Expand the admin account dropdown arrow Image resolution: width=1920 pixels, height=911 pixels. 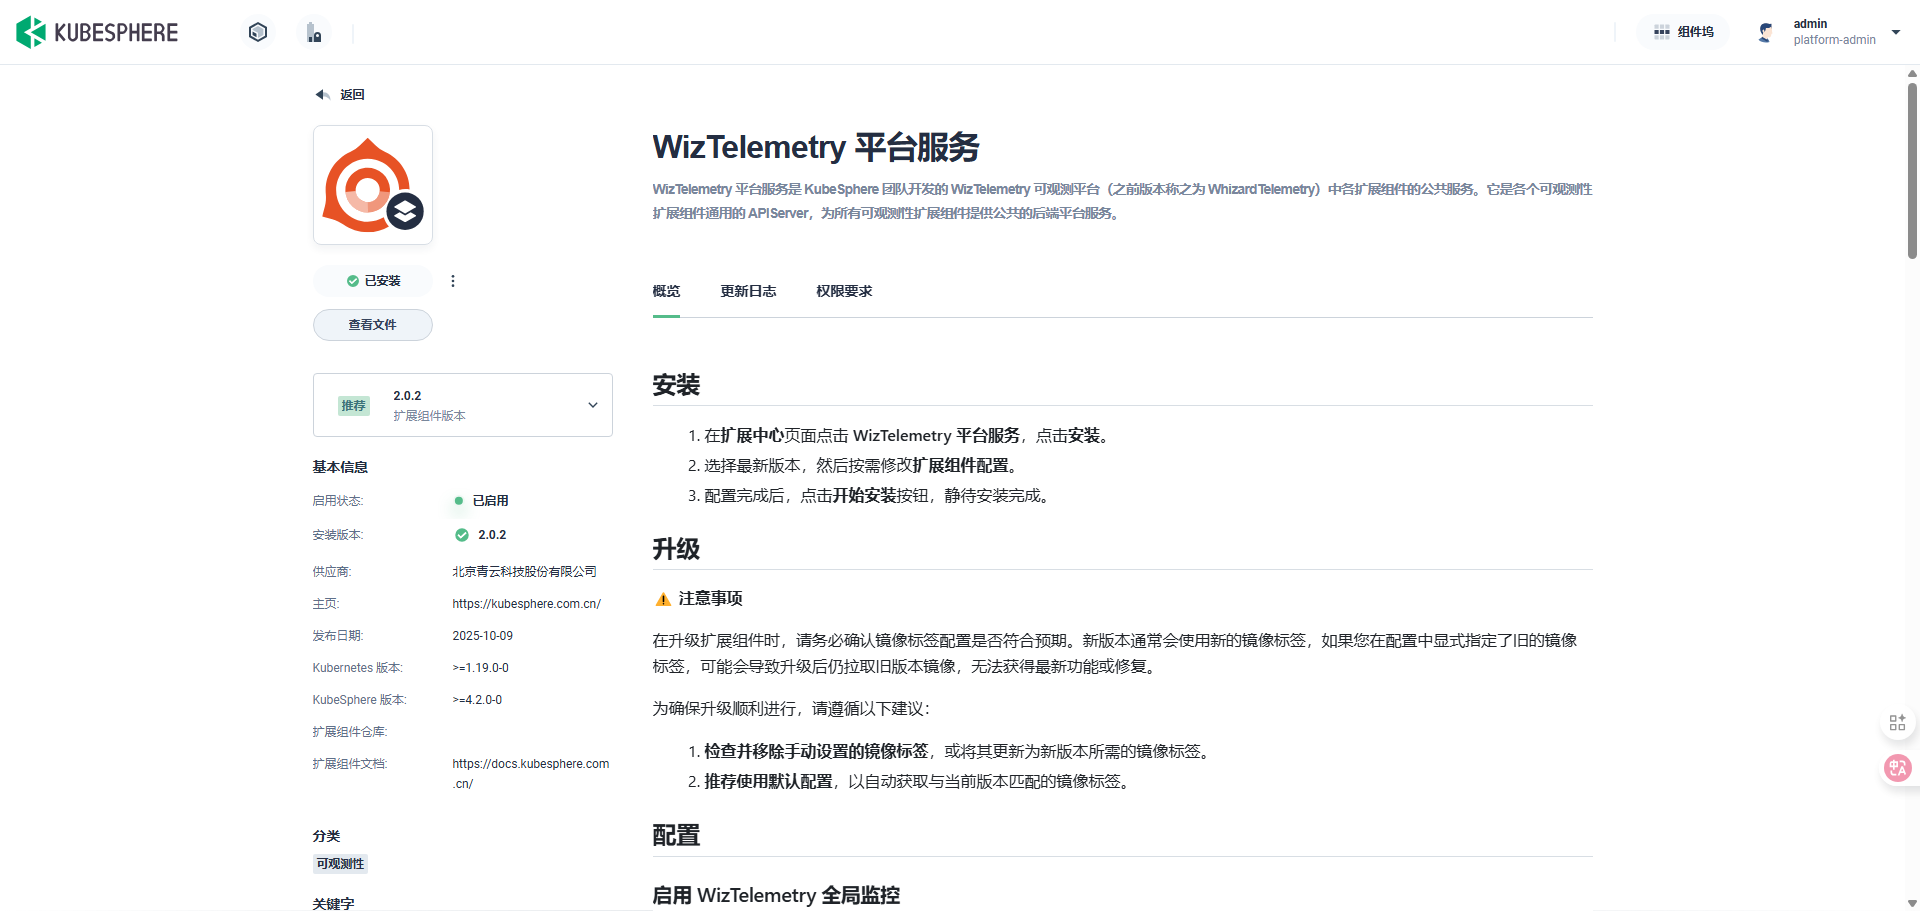(x=1895, y=32)
